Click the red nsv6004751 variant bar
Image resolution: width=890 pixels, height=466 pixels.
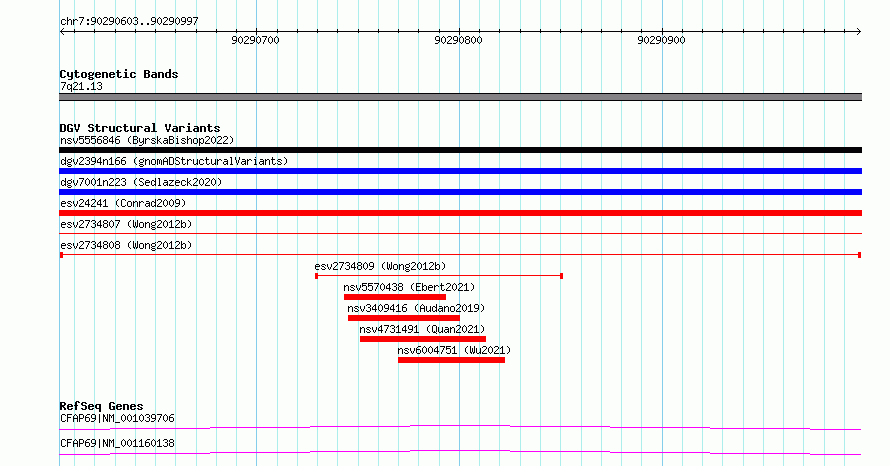[451, 360]
